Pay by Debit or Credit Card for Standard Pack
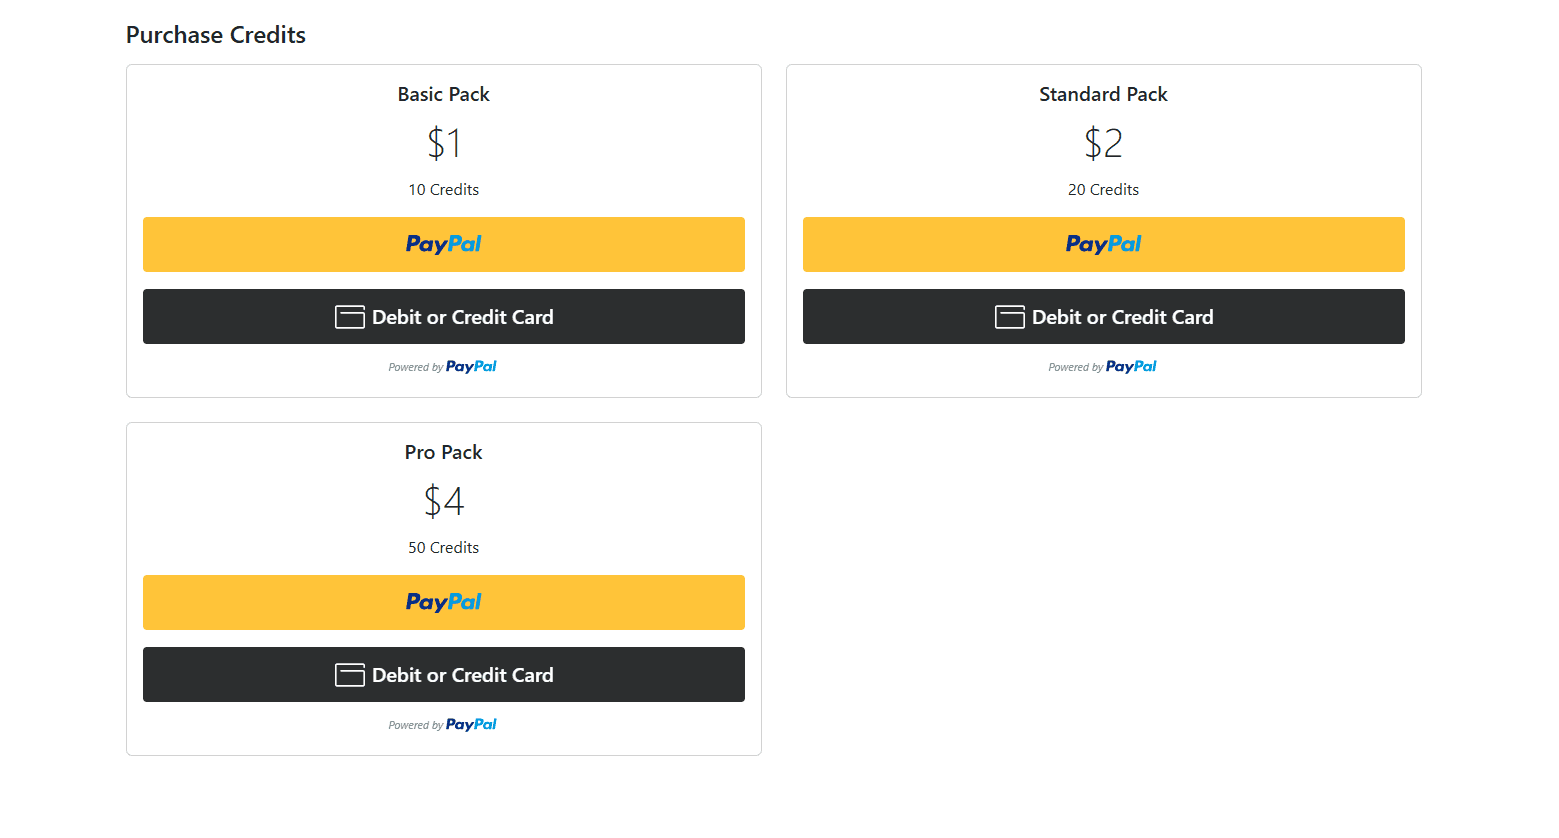 1103,316
